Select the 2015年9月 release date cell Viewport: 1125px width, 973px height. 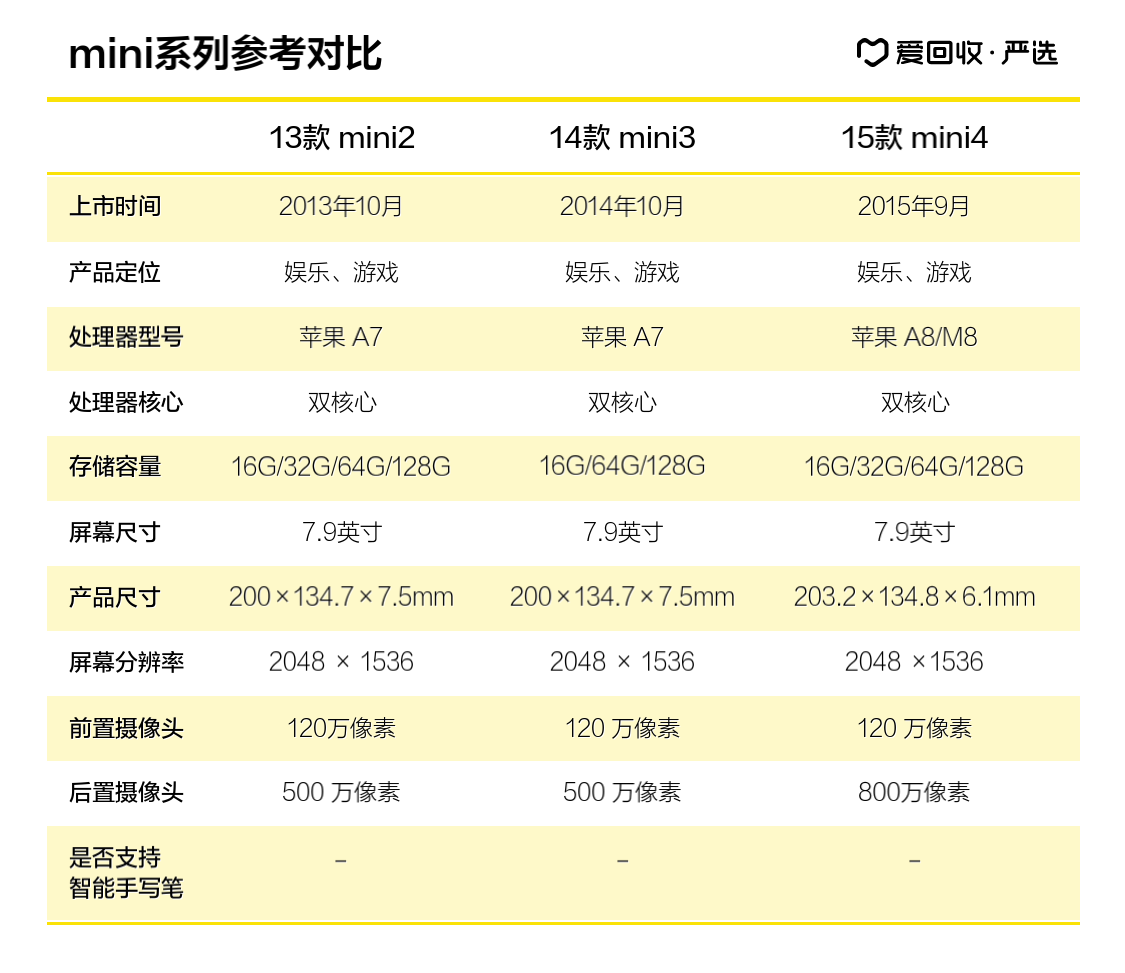click(x=914, y=207)
